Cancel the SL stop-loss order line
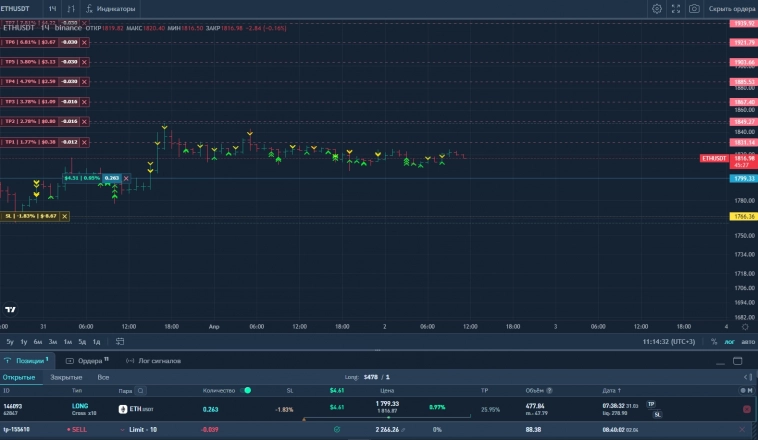Image resolution: width=758 pixels, height=440 pixels. point(65,216)
